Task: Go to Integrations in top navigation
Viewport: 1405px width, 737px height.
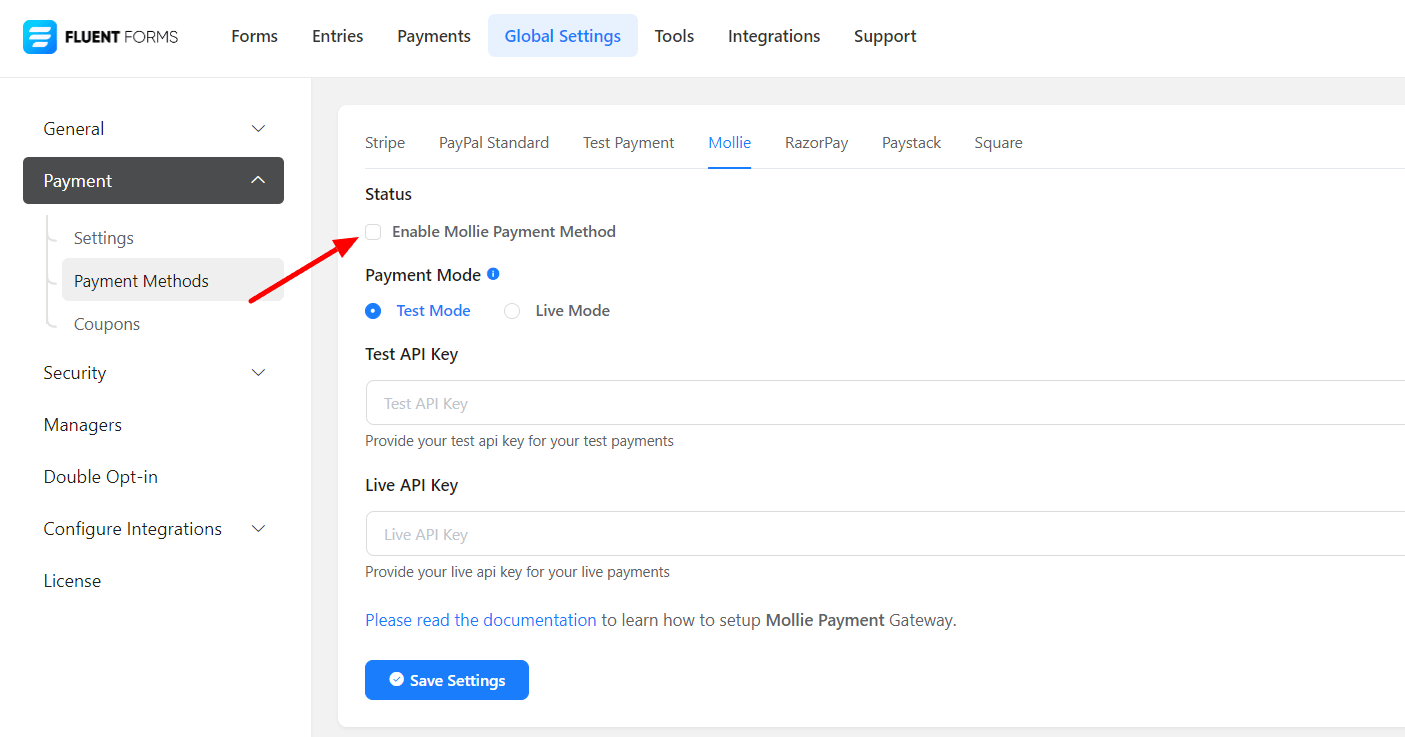Action: click(x=773, y=36)
